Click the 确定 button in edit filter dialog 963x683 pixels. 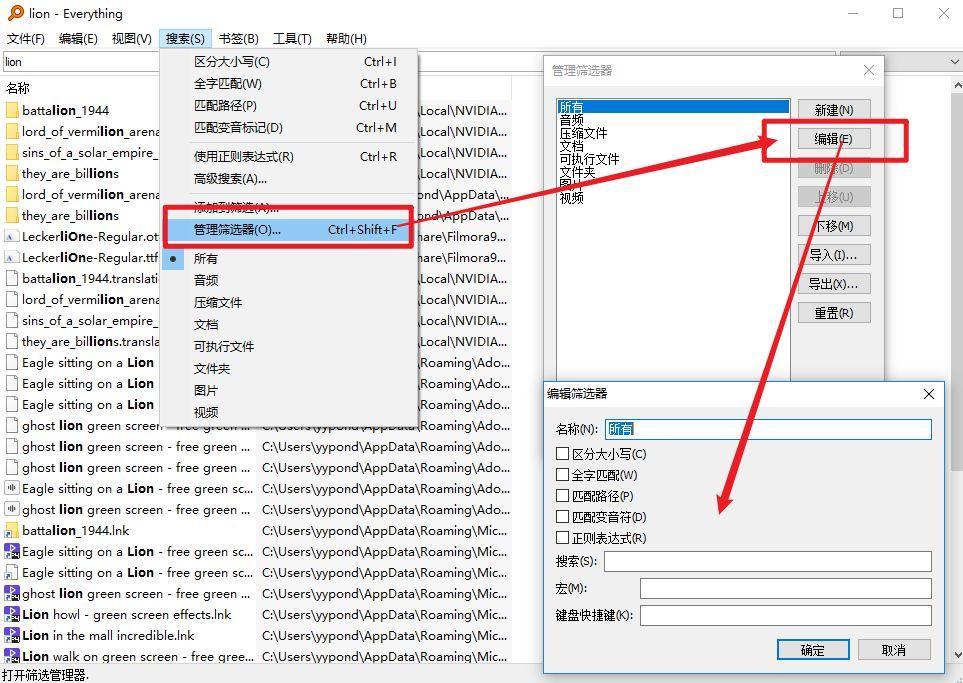812,649
